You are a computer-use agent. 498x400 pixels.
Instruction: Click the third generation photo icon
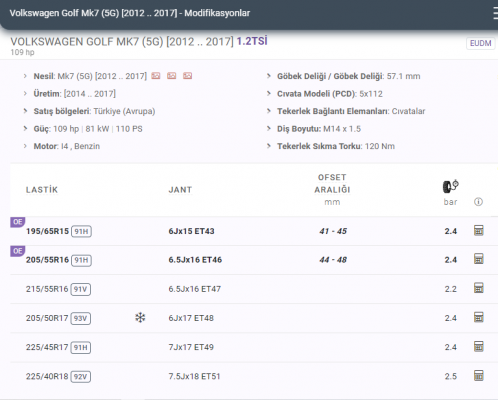[x=187, y=76]
